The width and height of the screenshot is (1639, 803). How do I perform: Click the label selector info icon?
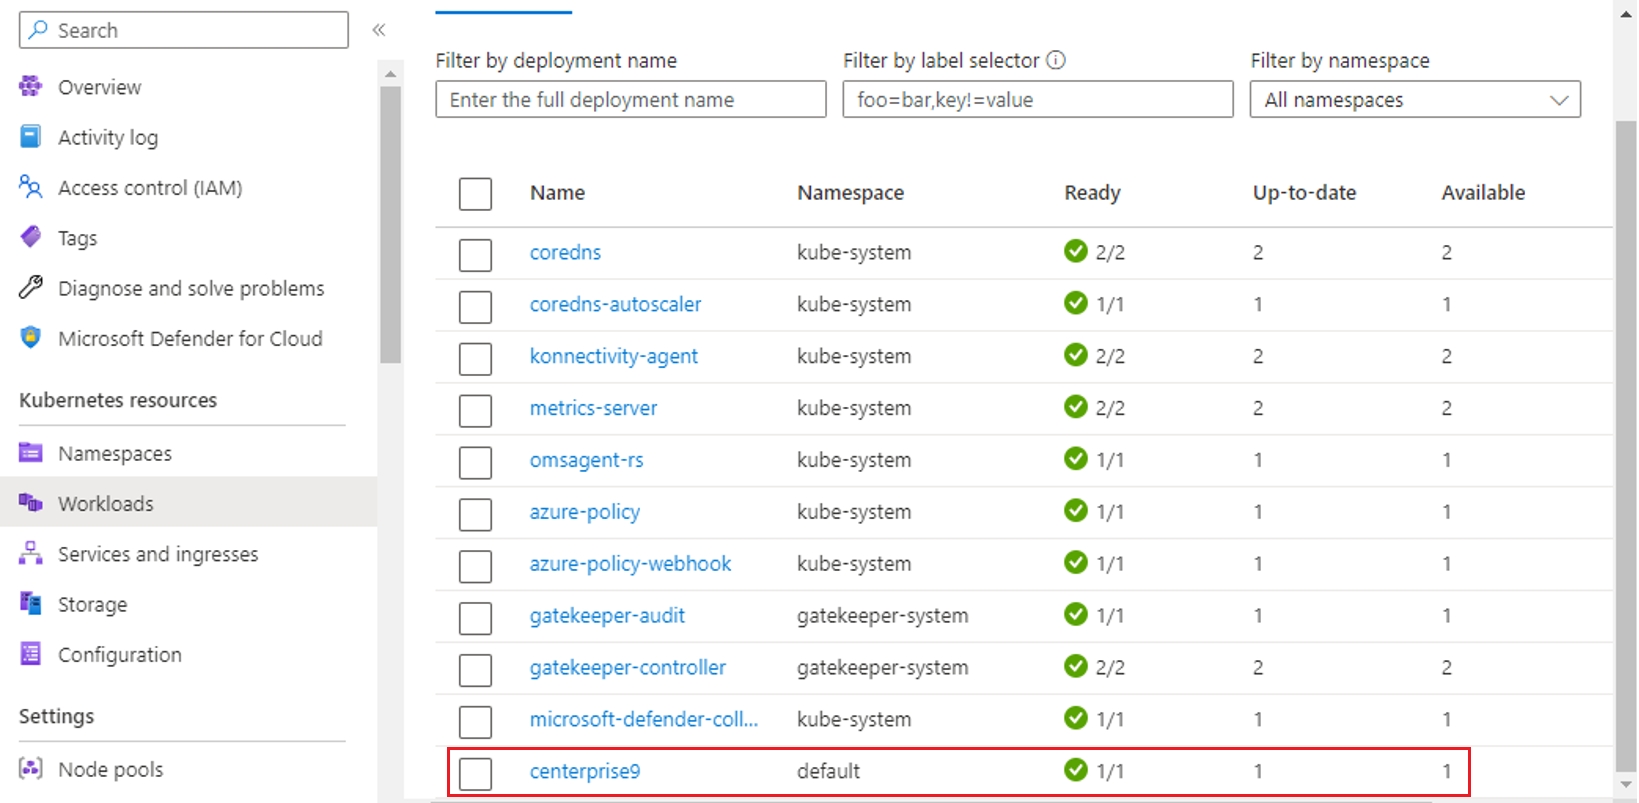coord(1056,60)
